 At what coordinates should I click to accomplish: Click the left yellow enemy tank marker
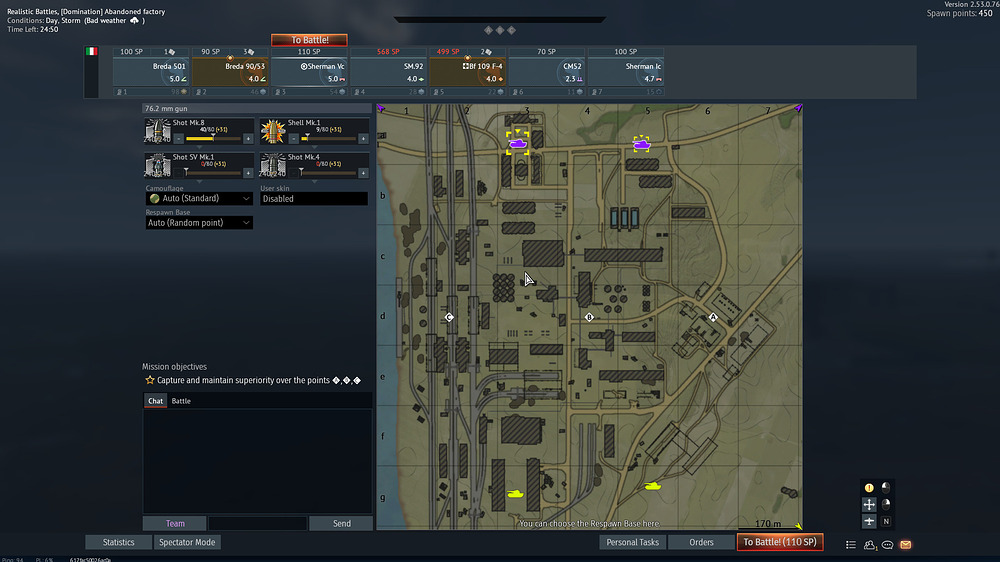pyautogui.click(x=515, y=493)
